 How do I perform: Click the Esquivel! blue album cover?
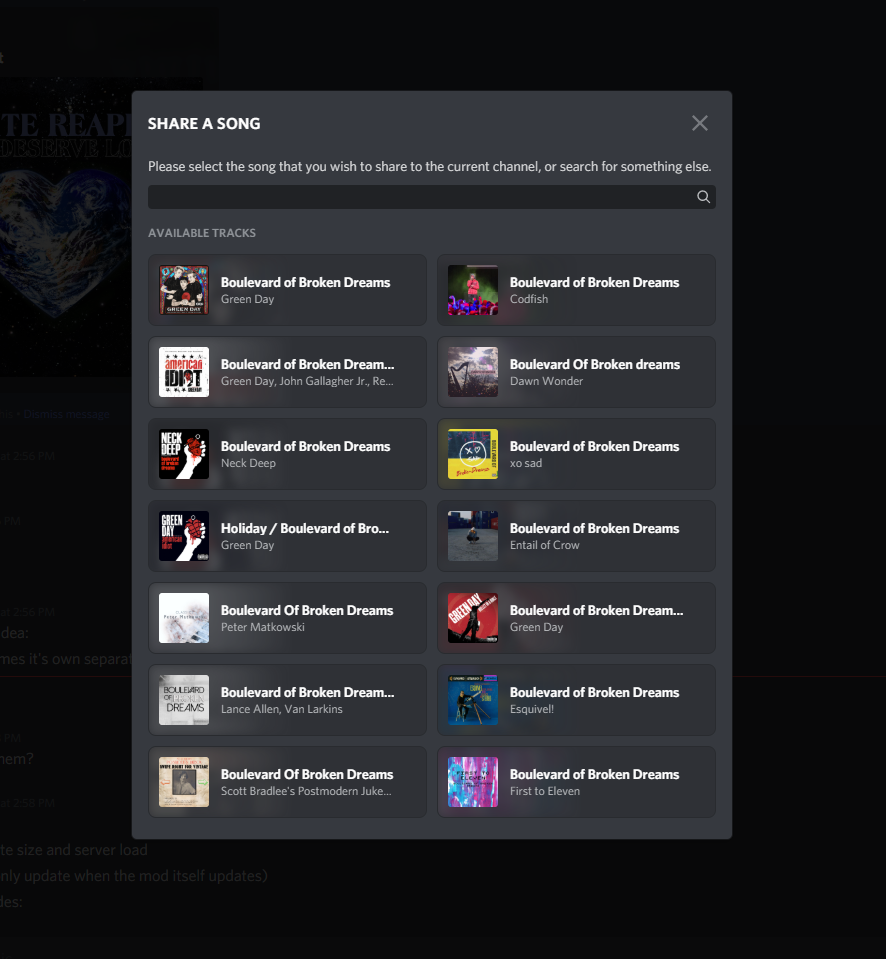(473, 700)
